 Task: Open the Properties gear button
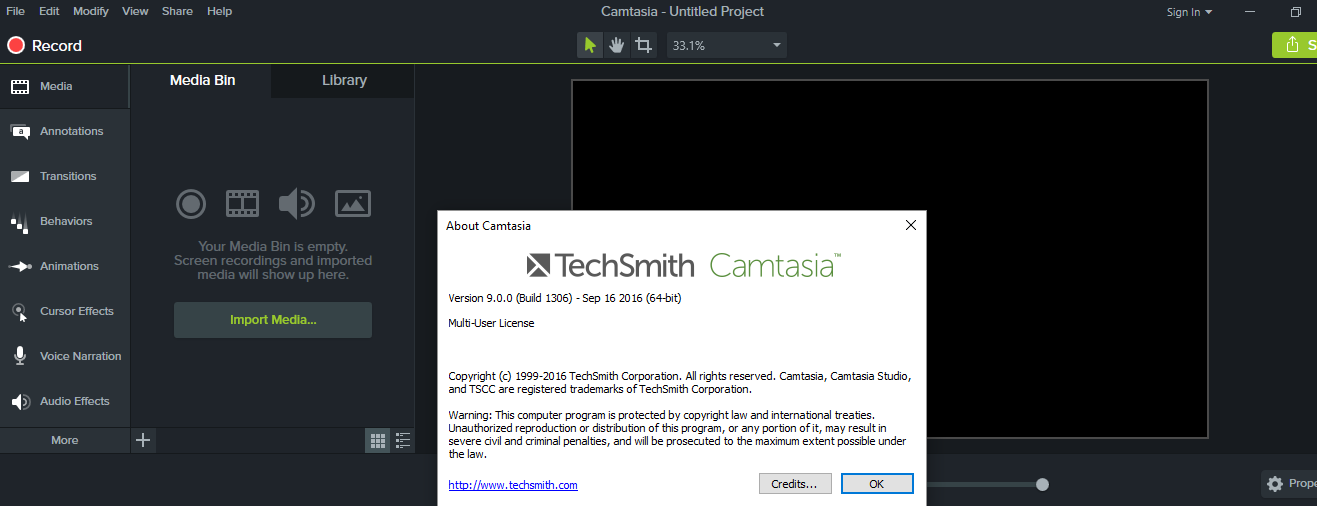pos(1290,484)
